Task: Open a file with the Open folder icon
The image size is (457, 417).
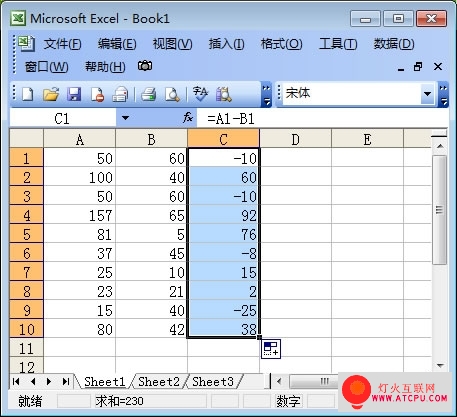Action: [x=51, y=94]
